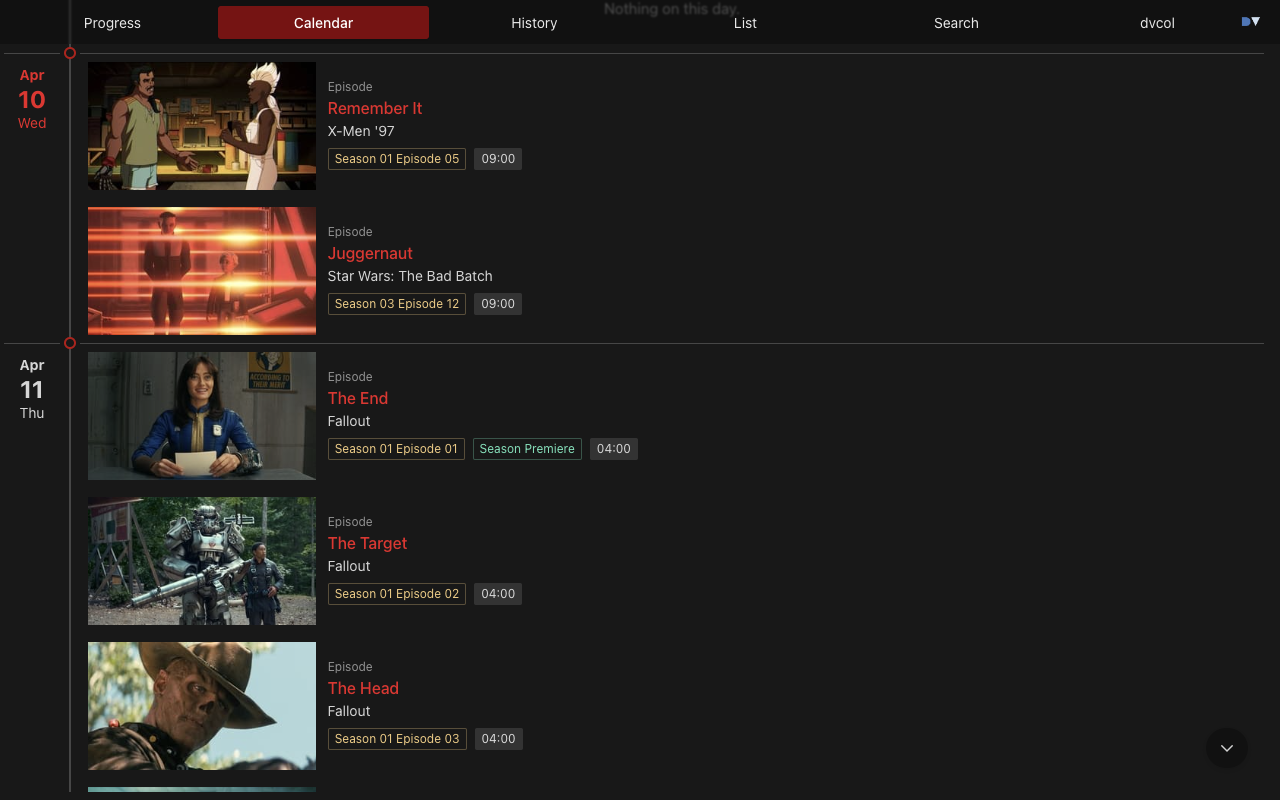Open the episode Remember It
The image size is (1280, 800).
click(375, 108)
